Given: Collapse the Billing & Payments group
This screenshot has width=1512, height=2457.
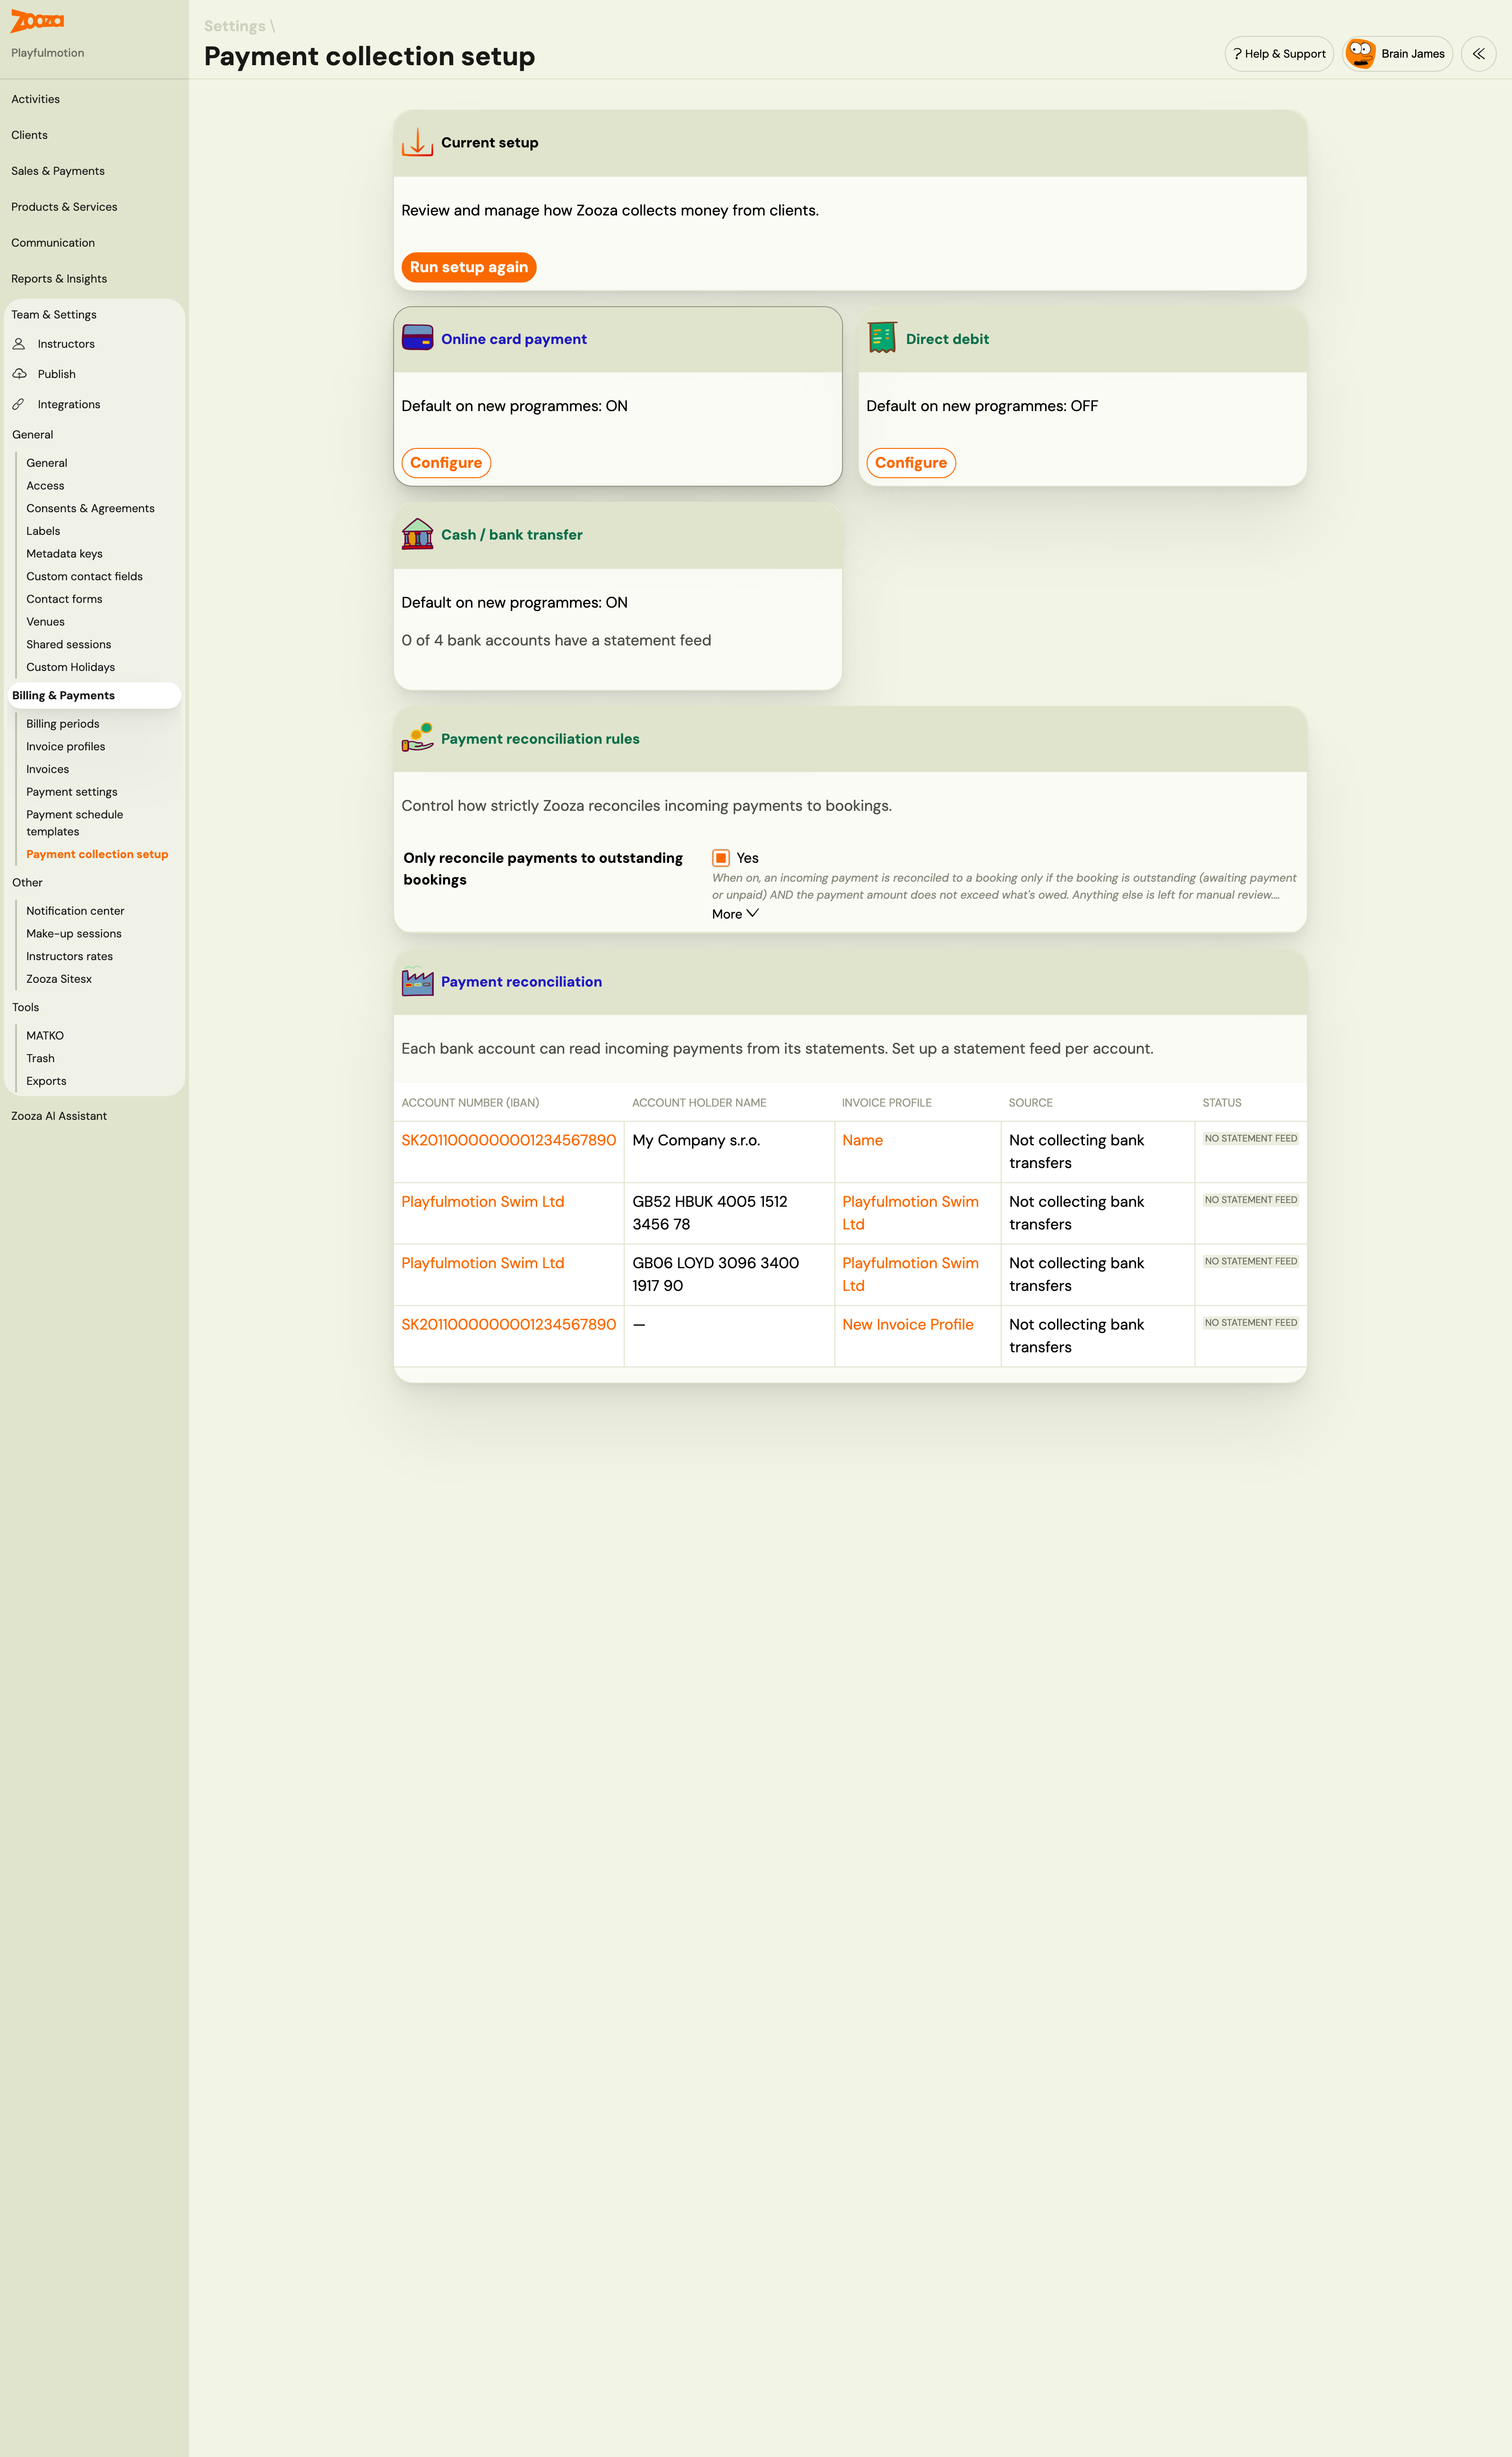Looking at the screenshot, I should click(x=94, y=695).
